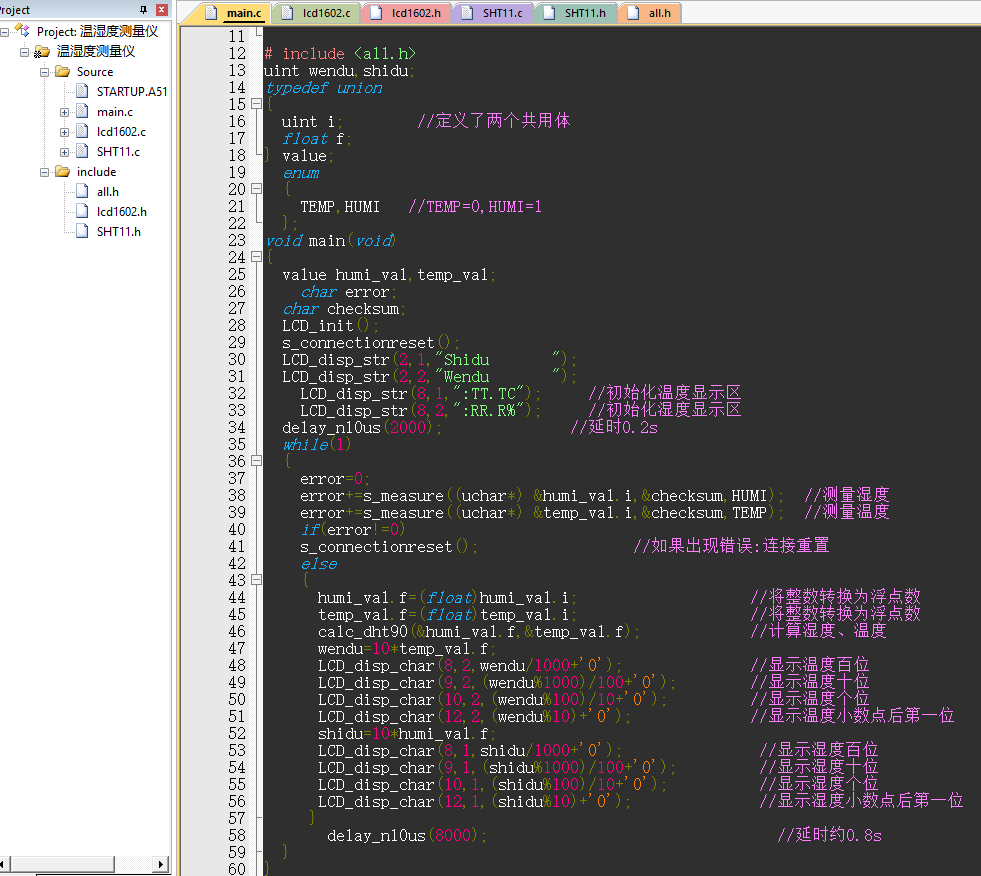Viewport: 981px width, 876px height.
Task: Expand the lcd1602.c tree node
Action: click(64, 132)
